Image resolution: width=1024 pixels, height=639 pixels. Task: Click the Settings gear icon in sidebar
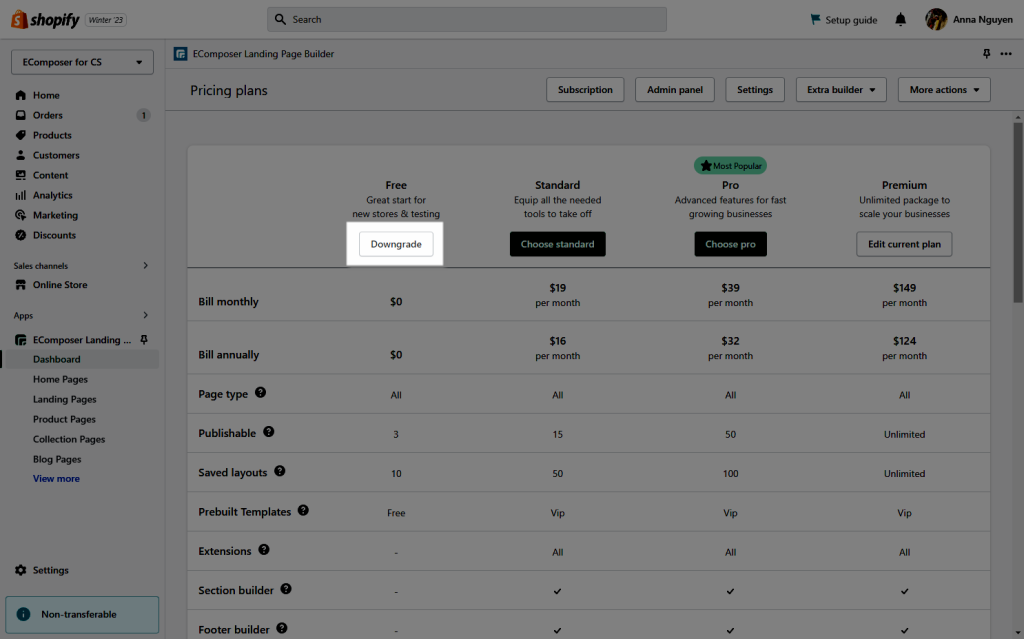(x=21, y=570)
